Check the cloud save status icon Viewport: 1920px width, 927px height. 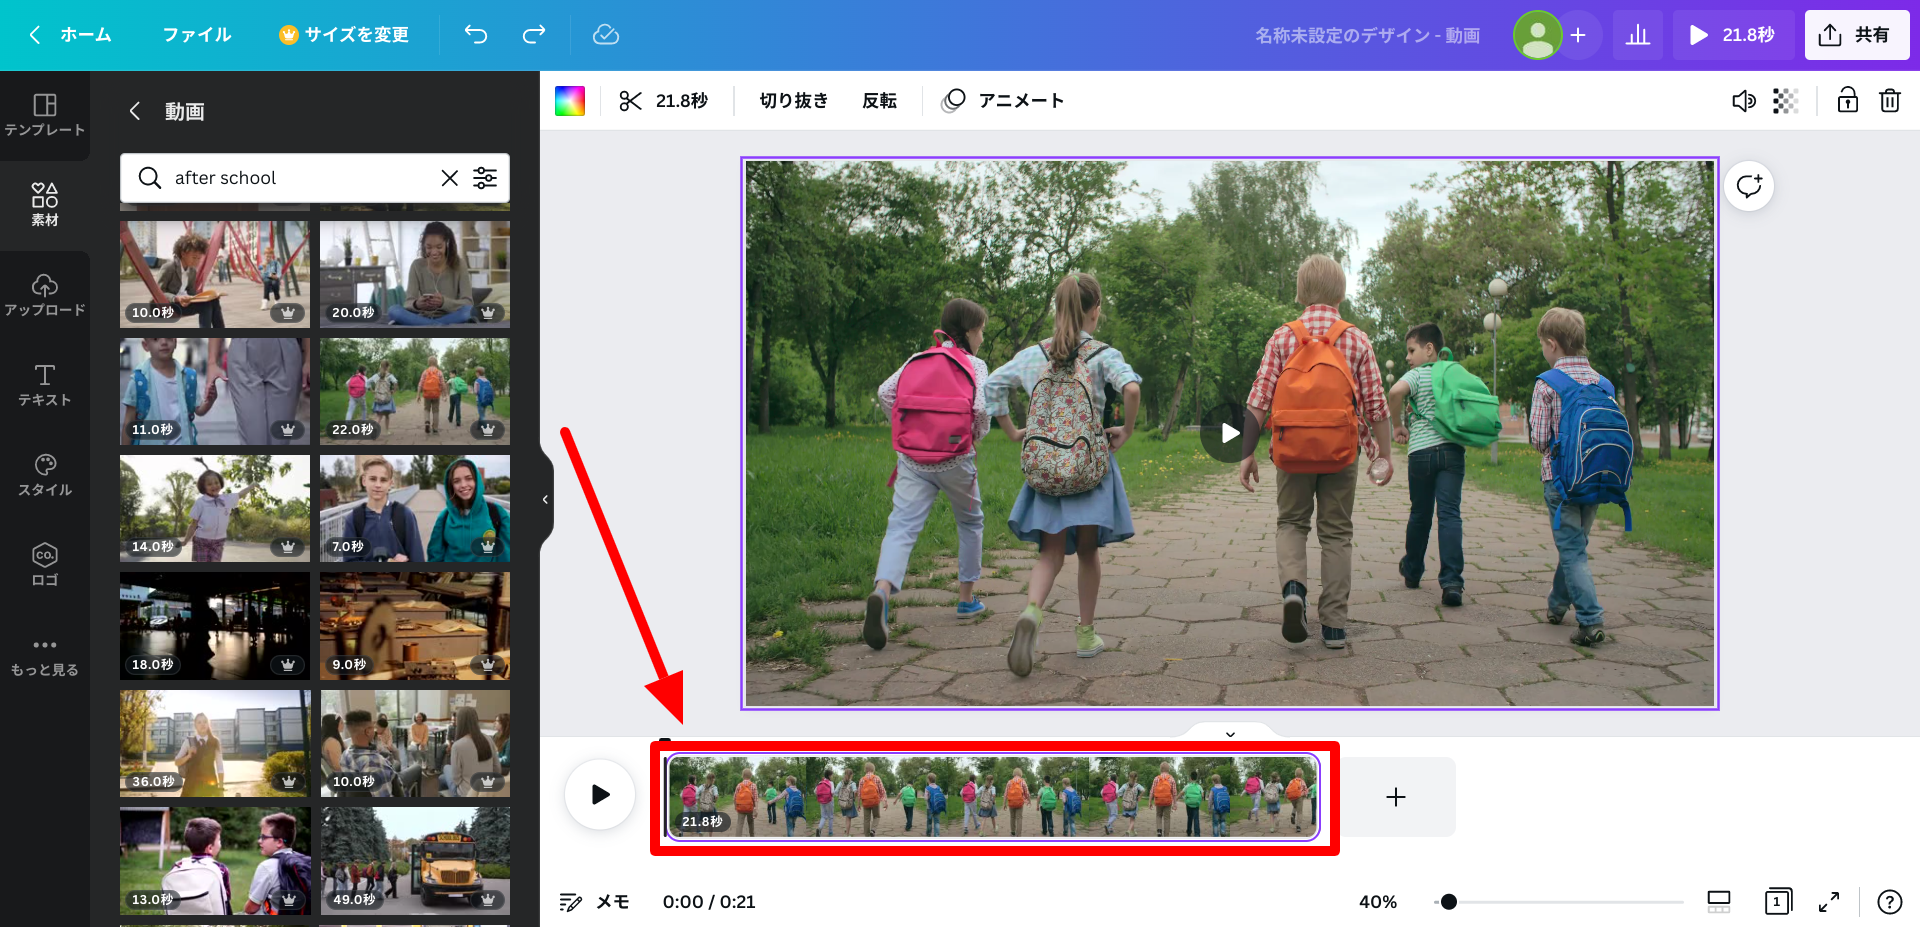coord(606,35)
